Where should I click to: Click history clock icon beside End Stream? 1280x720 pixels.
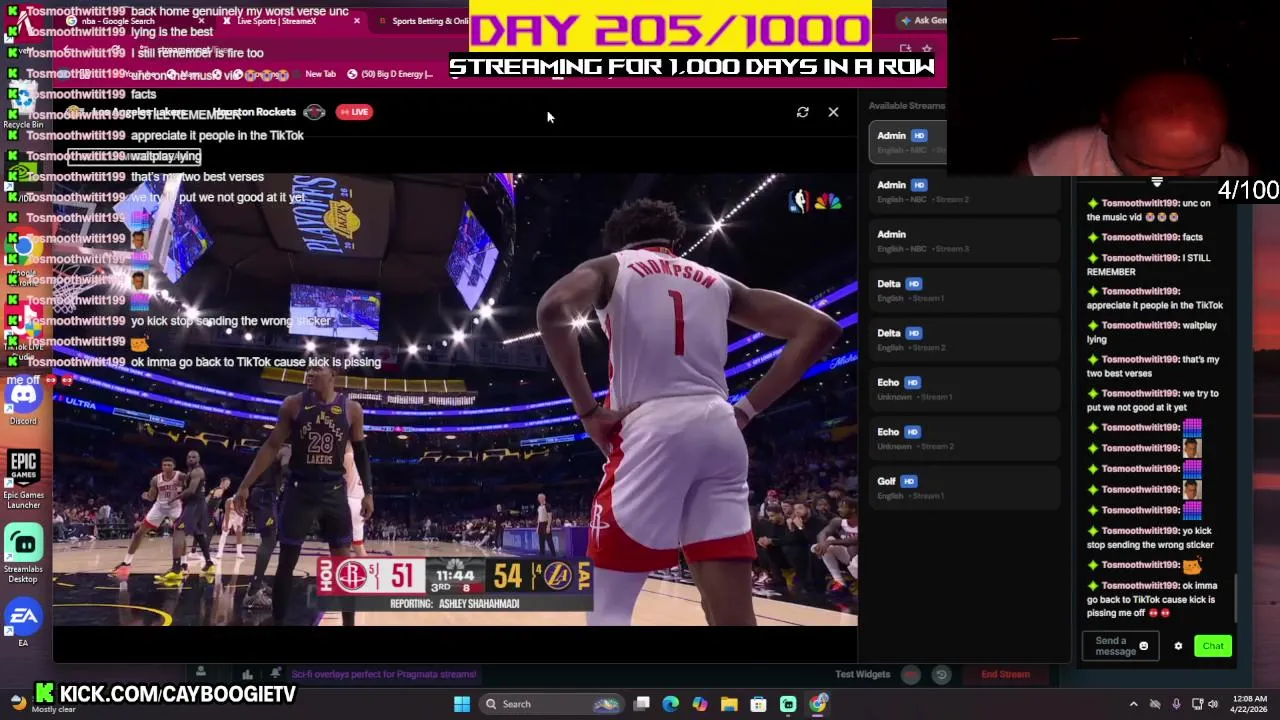[941, 675]
